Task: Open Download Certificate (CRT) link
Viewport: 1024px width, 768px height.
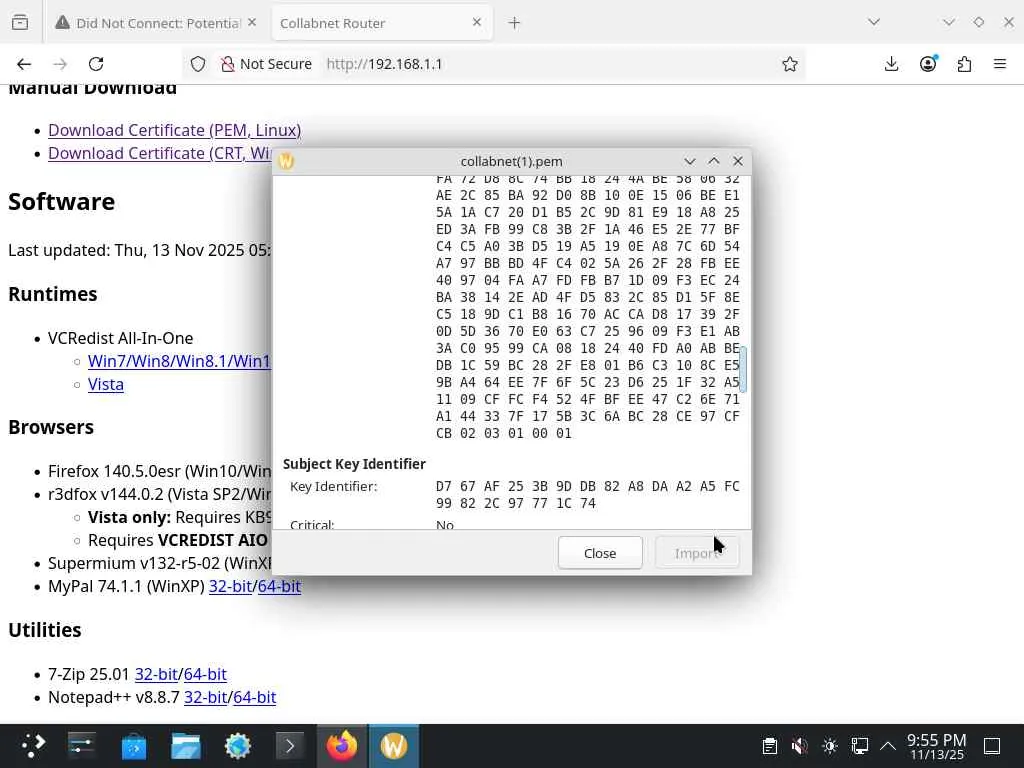Action: pyautogui.click(x=160, y=153)
